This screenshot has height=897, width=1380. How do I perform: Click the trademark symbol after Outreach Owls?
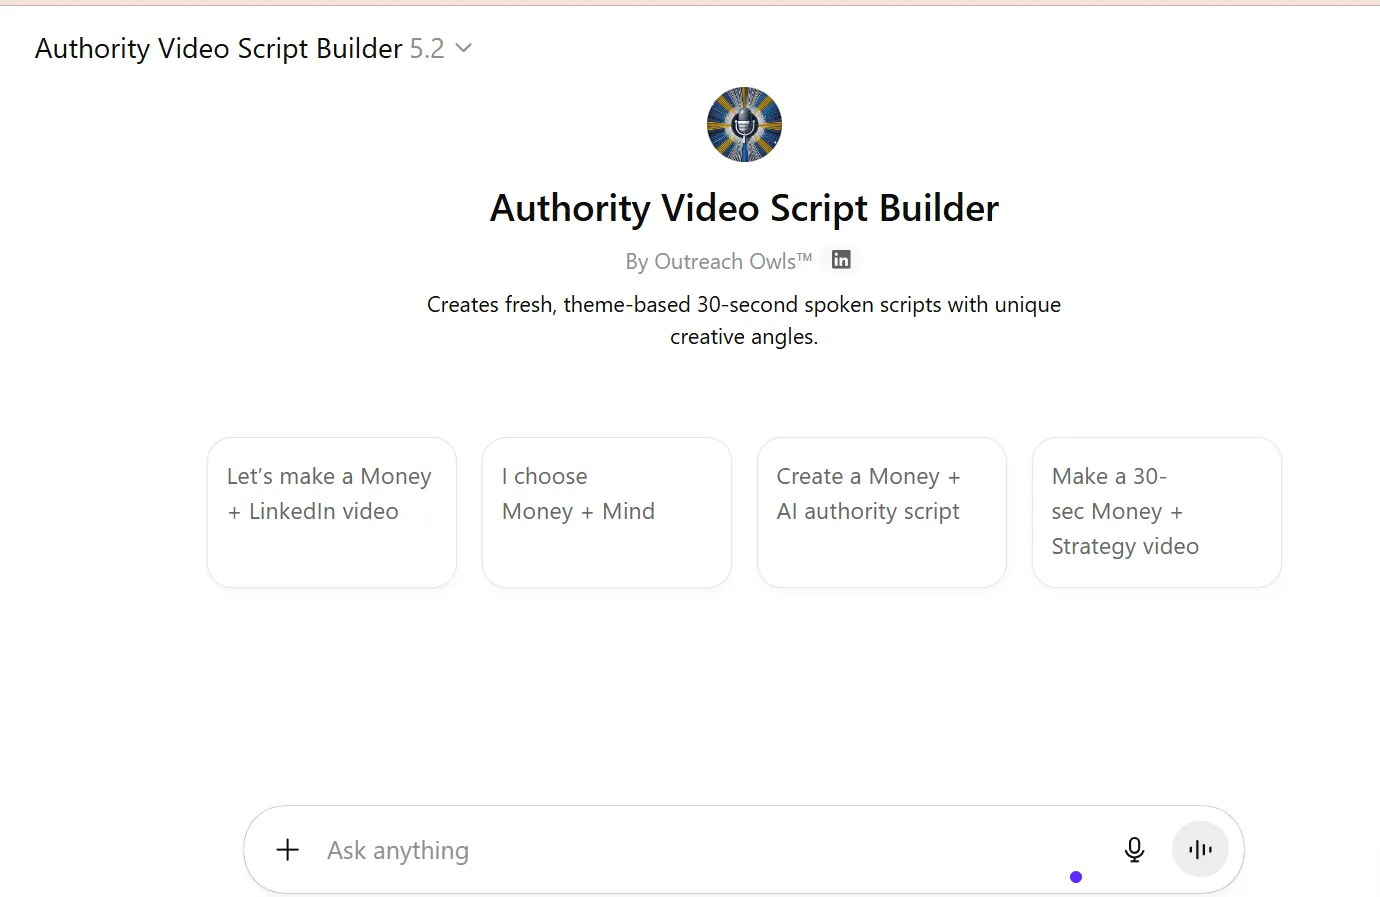point(805,257)
